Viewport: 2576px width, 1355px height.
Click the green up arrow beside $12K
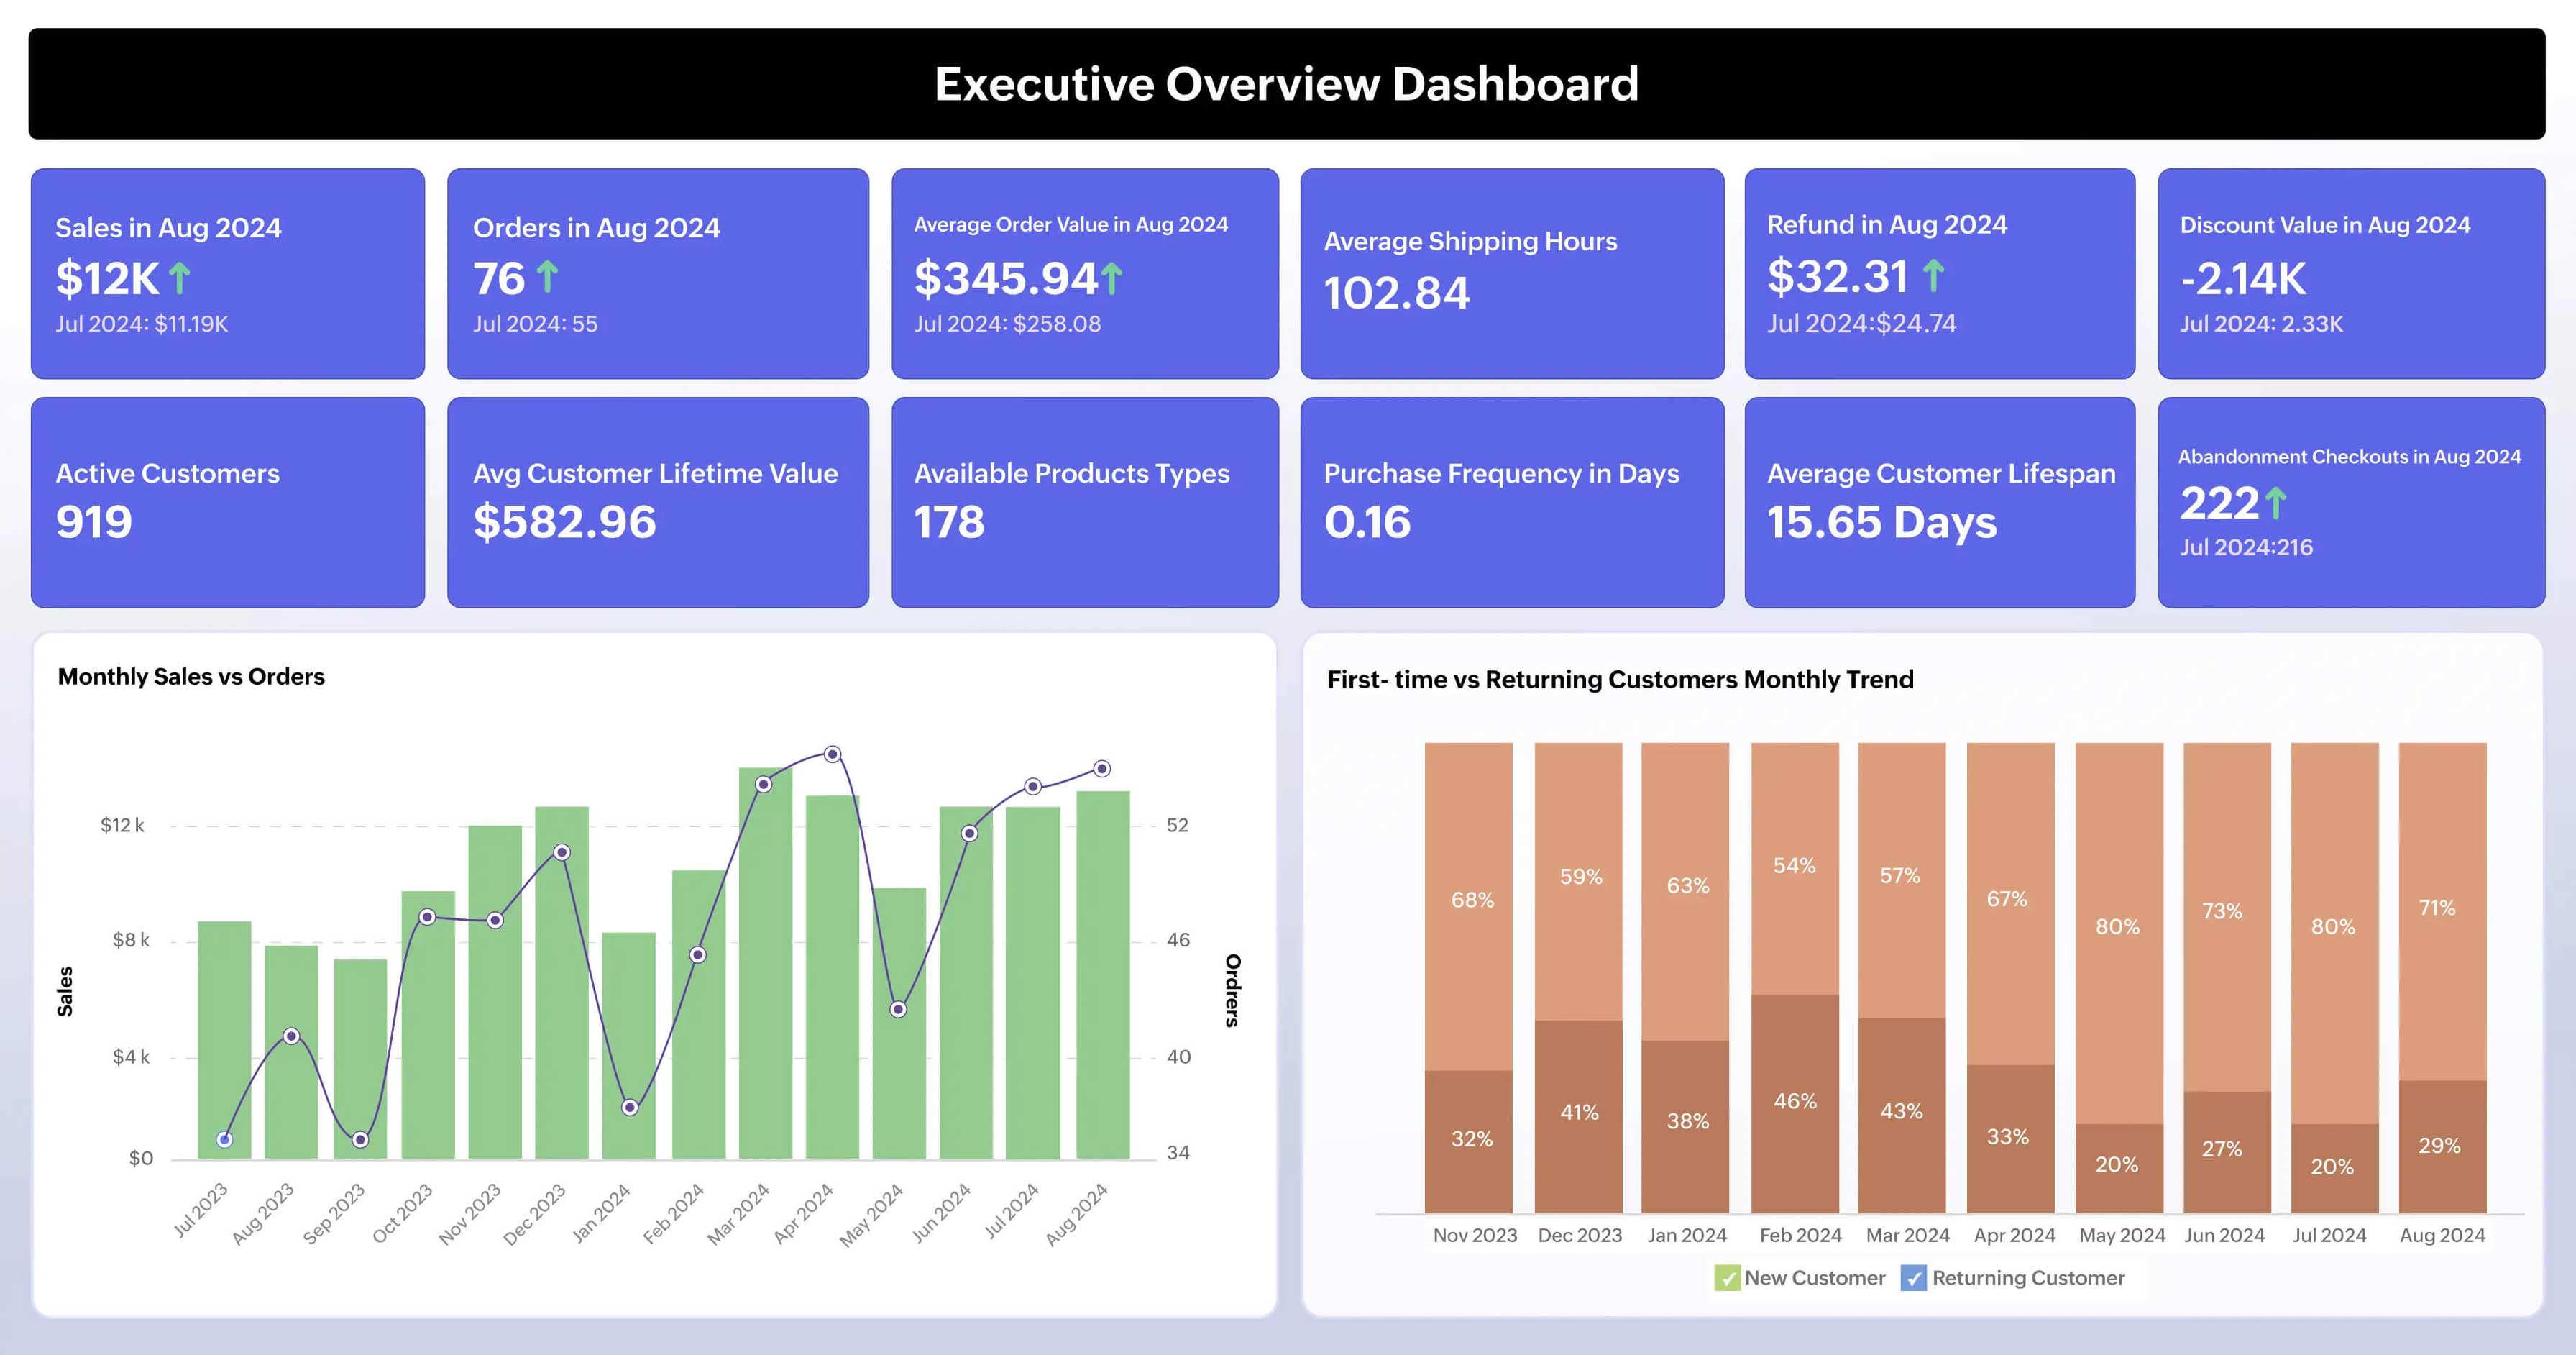pyautogui.click(x=180, y=278)
